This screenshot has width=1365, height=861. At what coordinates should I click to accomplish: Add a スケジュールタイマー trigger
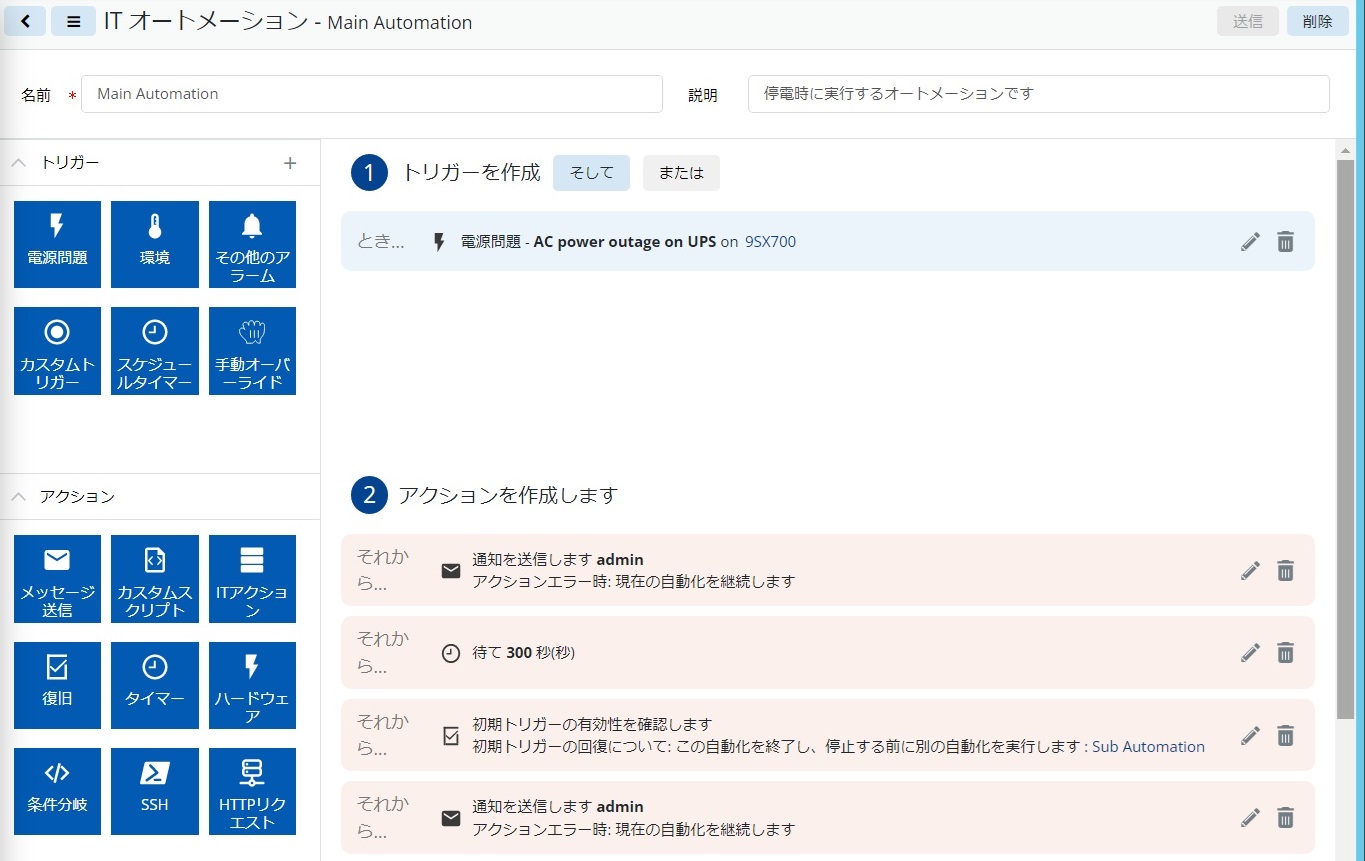pos(155,350)
